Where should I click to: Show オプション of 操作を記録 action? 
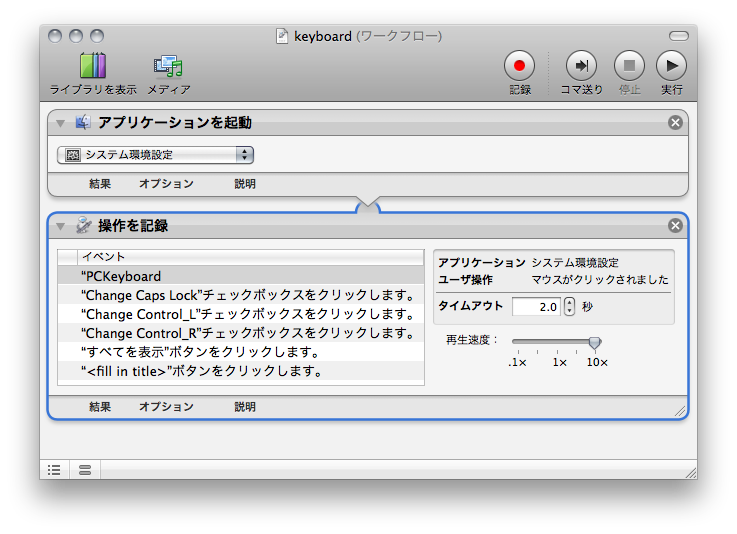point(166,407)
